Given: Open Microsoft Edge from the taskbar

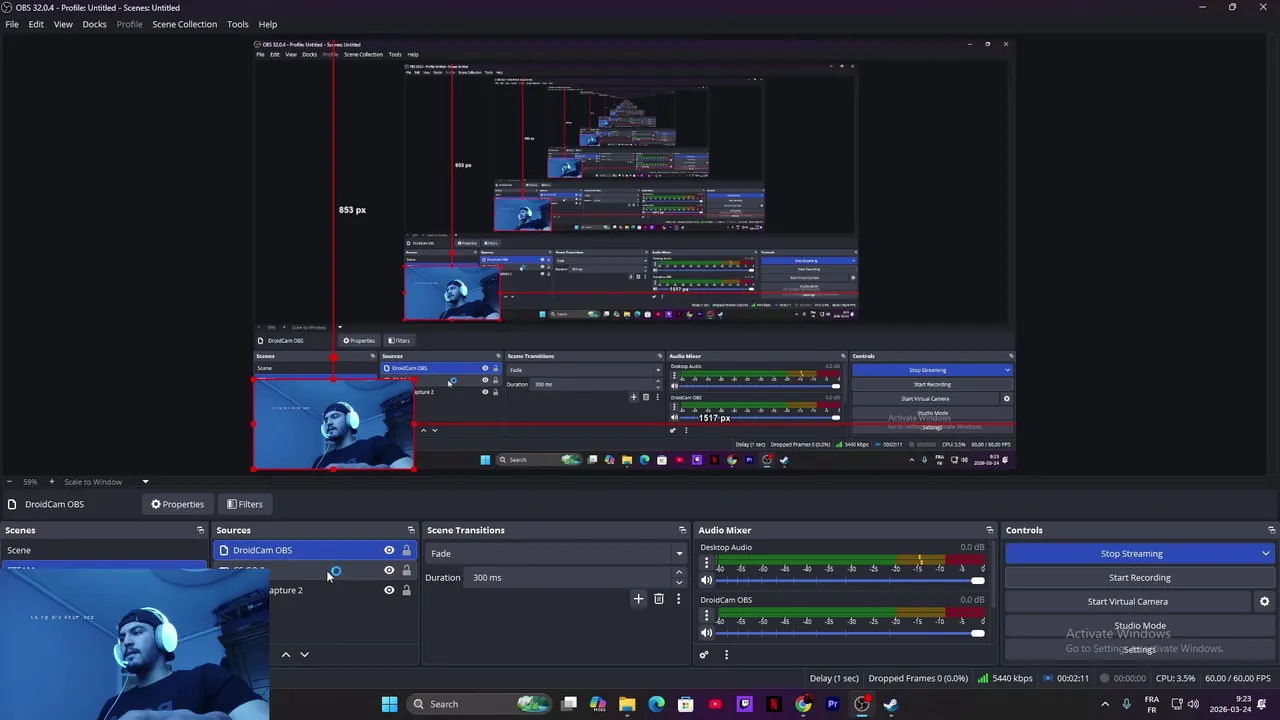Looking at the screenshot, I should pyautogui.click(x=656, y=704).
